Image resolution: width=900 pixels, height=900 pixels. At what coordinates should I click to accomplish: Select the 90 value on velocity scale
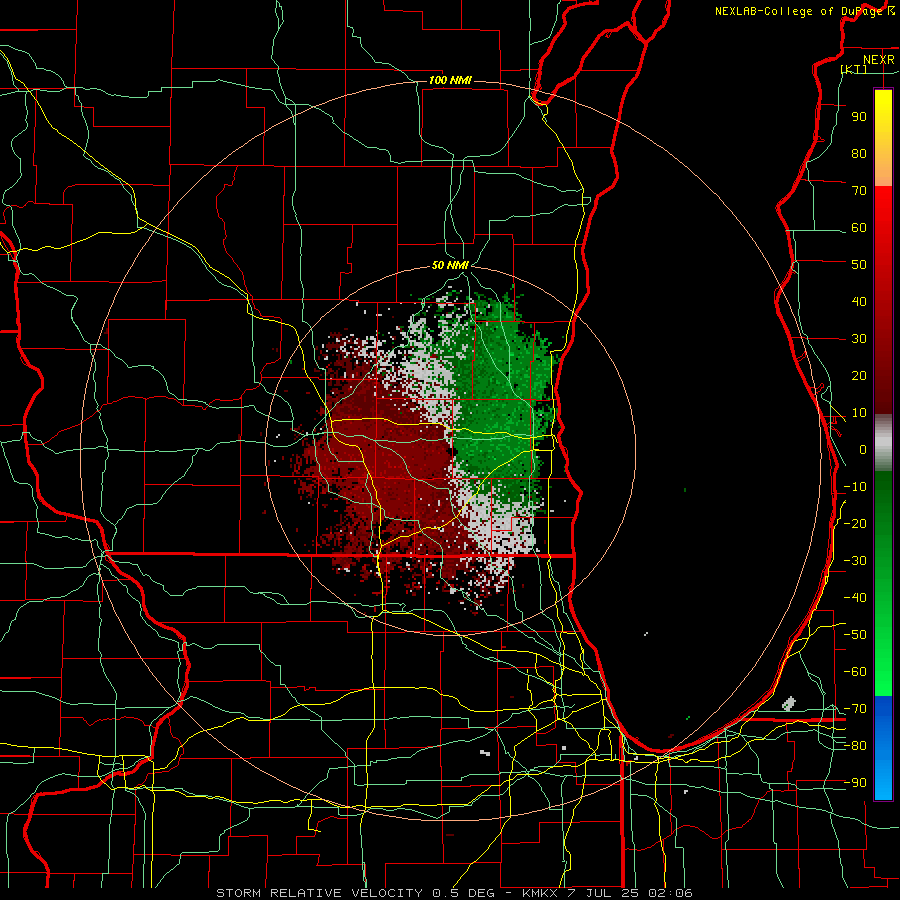click(x=859, y=117)
